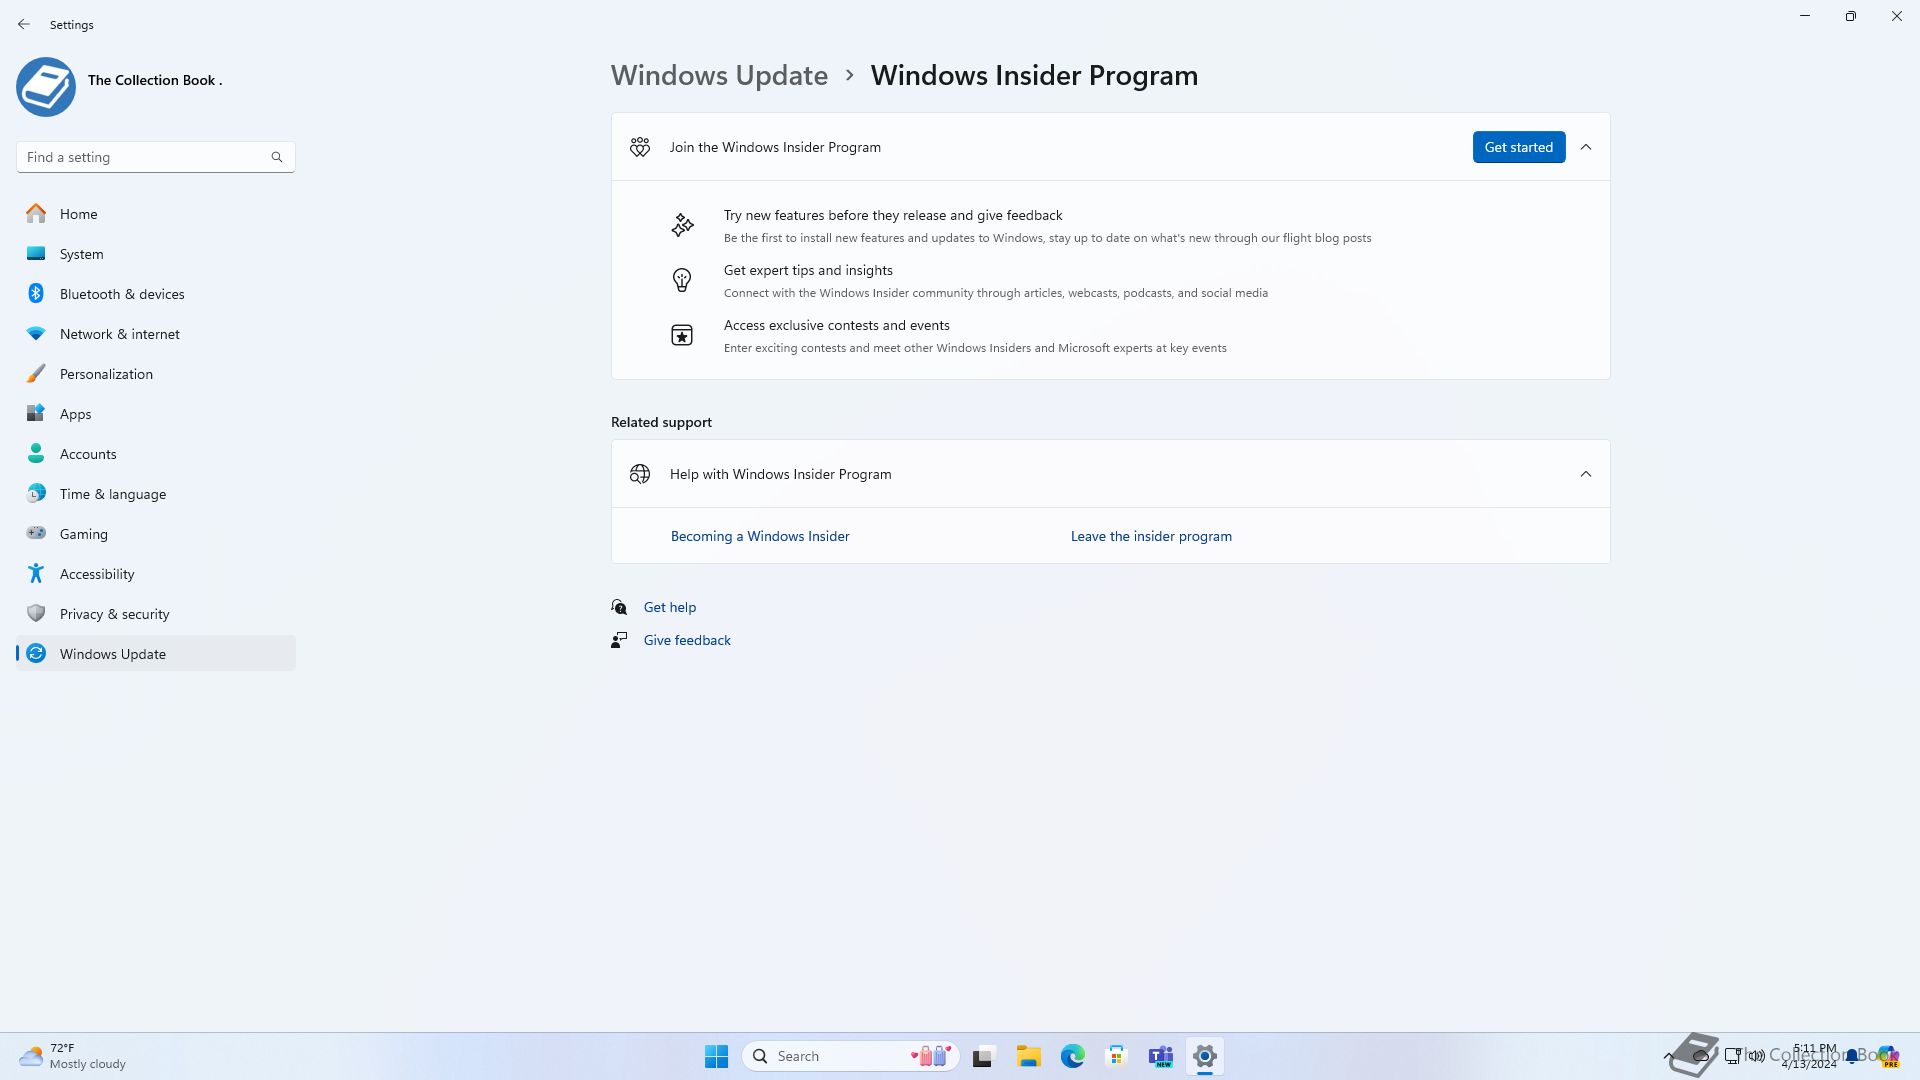This screenshot has height=1080, width=1920.
Task: Click Windows Update breadcrumb link
Action: pos(719,75)
